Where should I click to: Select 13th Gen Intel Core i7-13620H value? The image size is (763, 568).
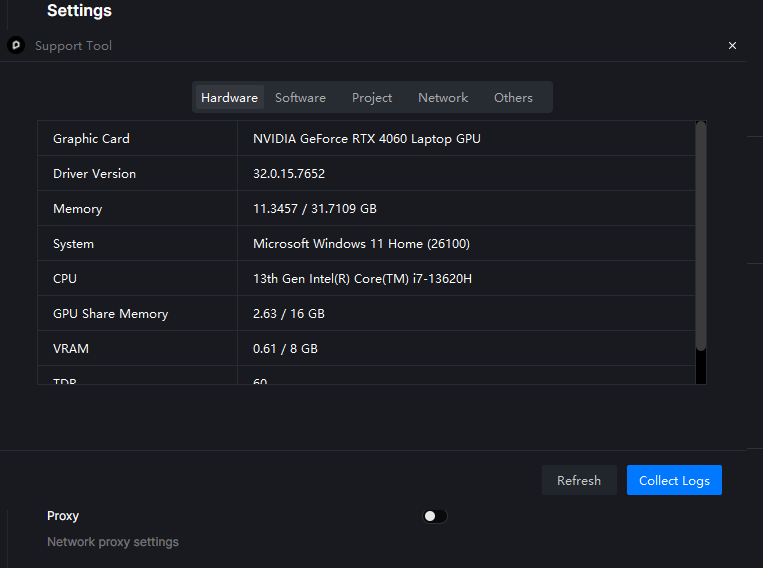pyautogui.click(x=363, y=279)
